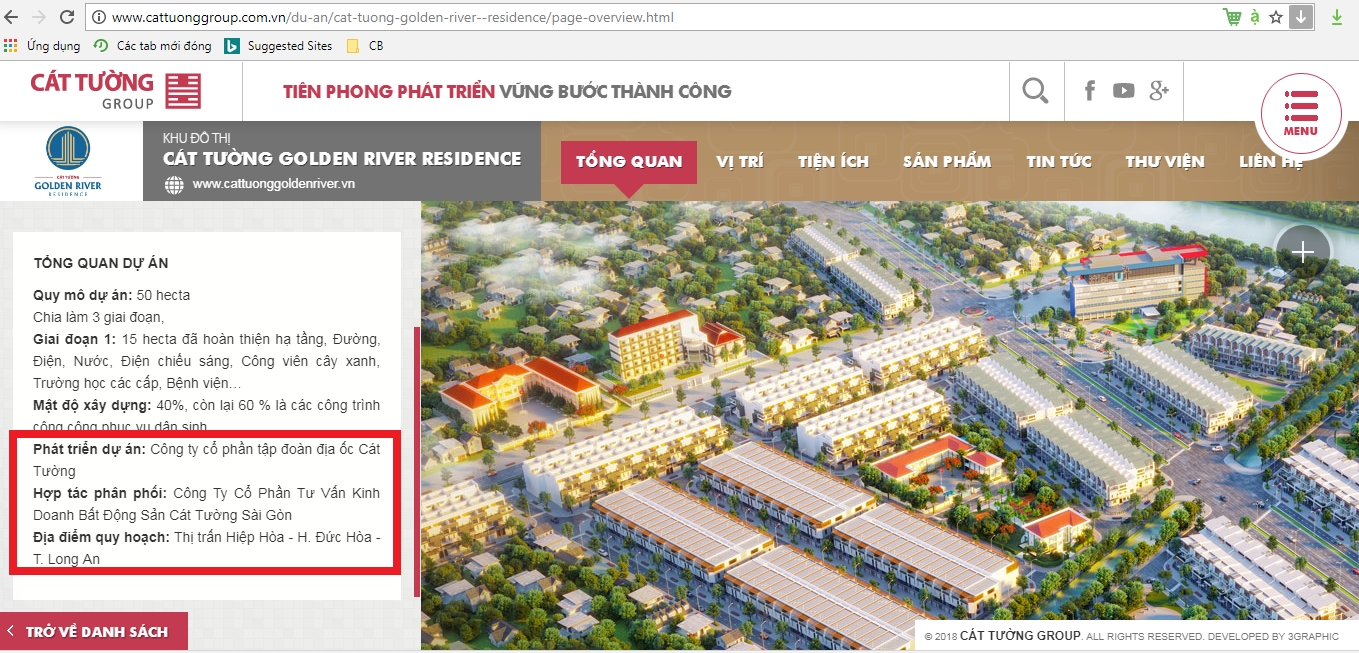Open the YouTube icon link
This screenshot has width=1359, height=653.
(1124, 91)
